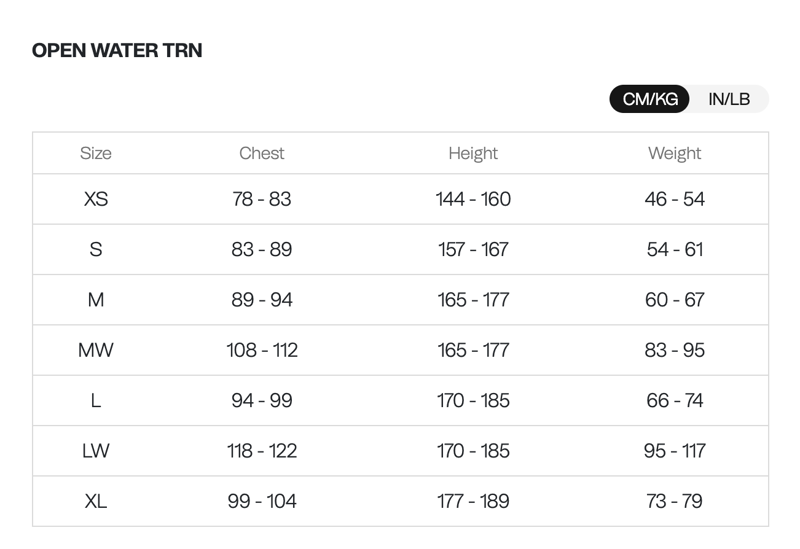
Task: Switch units to CM/KG
Action: pyautogui.click(x=650, y=99)
